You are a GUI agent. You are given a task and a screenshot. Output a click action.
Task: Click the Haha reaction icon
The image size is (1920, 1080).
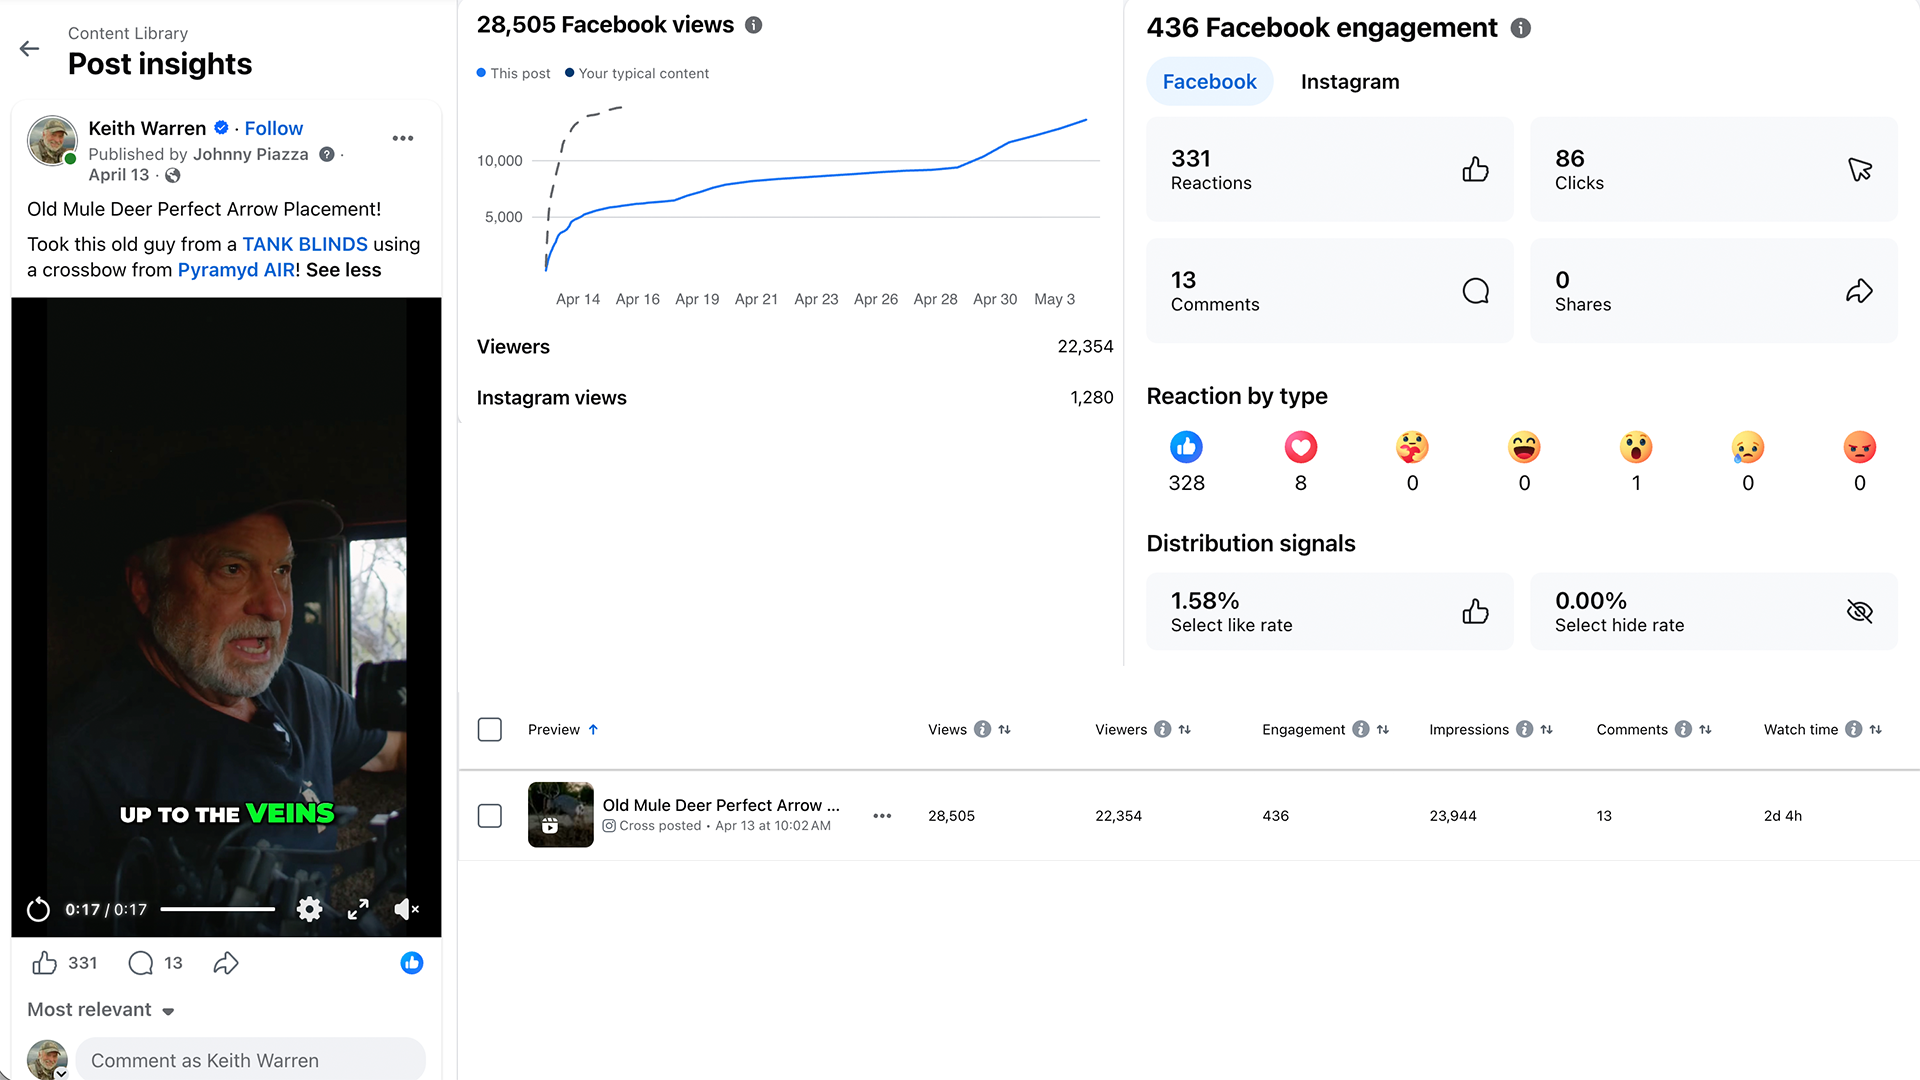(1525, 447)
